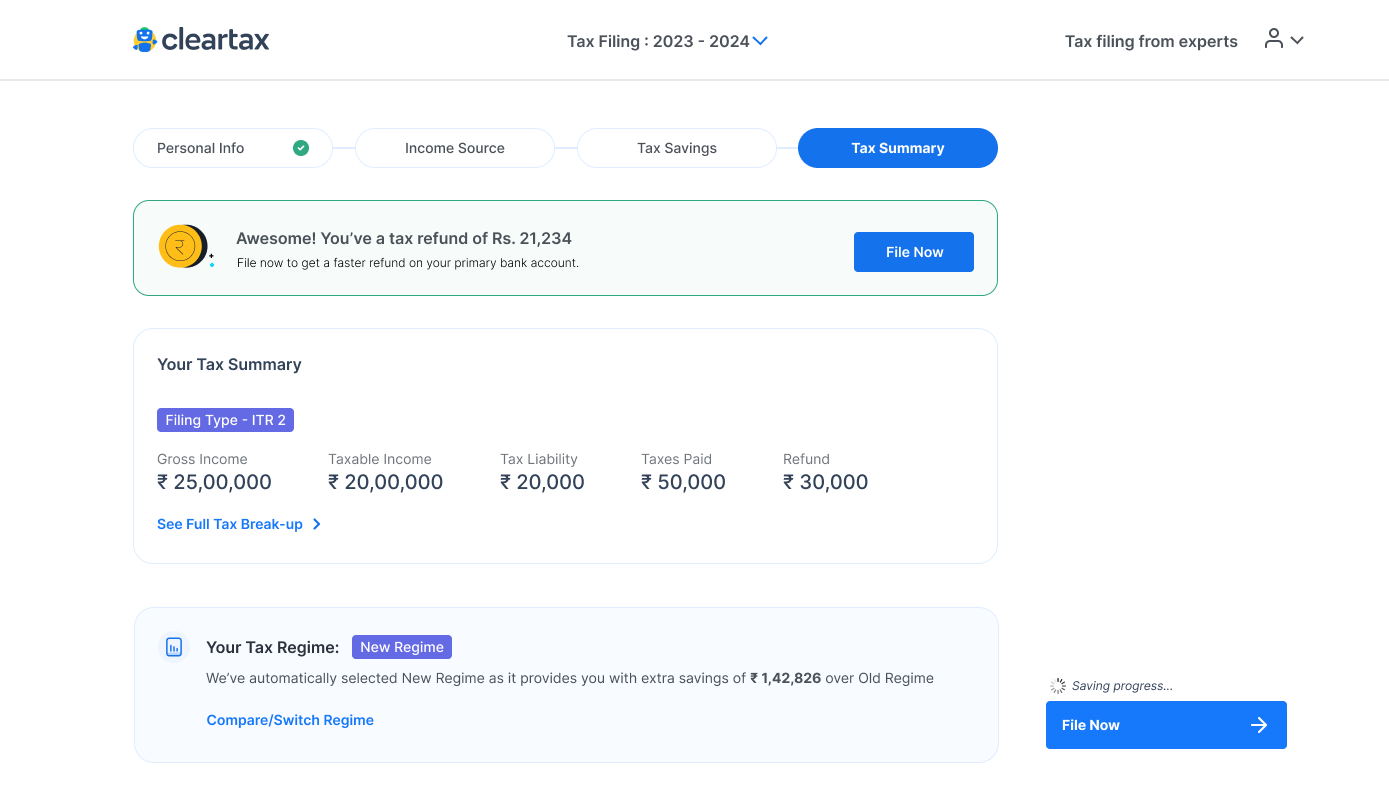Go to Tax Savings step
The width and height of the screenshot is (1389, 795).
677,148
